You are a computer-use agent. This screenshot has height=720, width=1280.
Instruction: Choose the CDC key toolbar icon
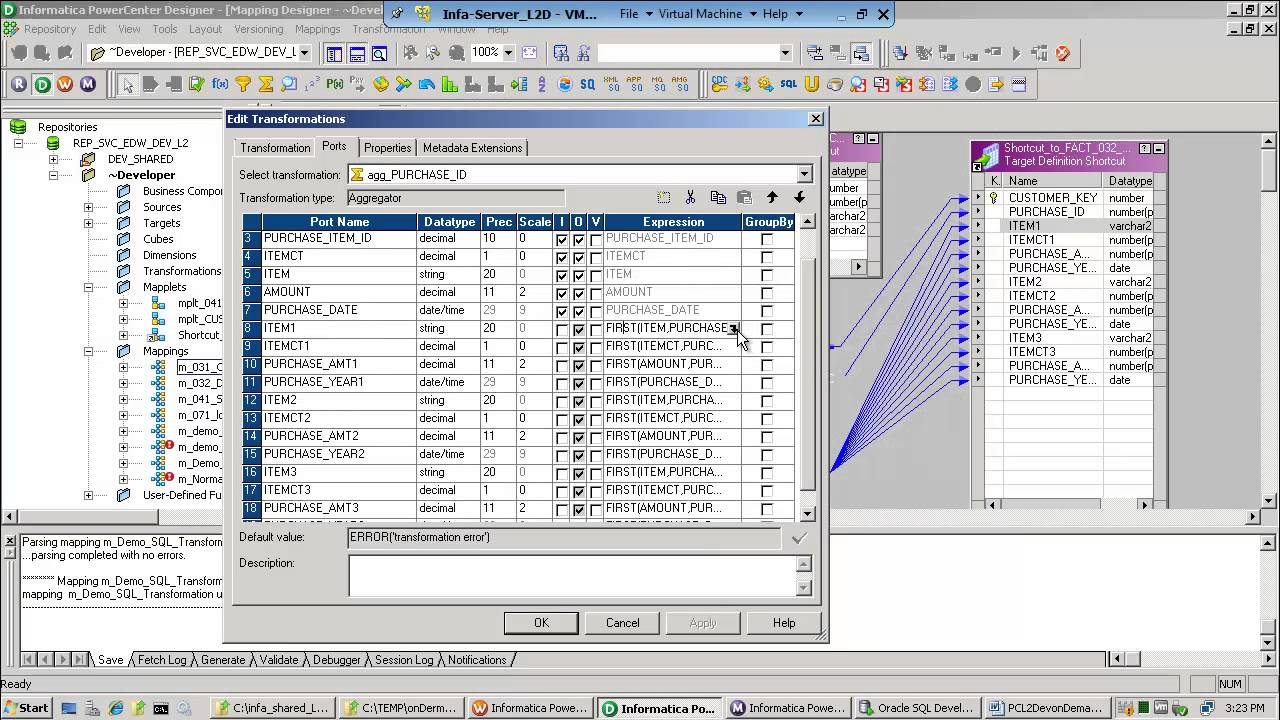(719, 84)
